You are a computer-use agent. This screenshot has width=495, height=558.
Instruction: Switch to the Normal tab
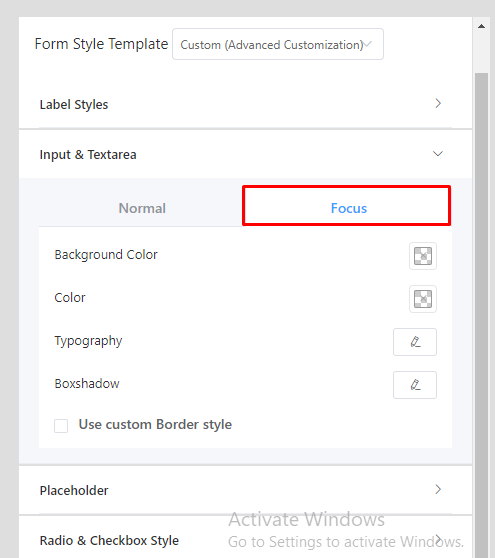tap(142, 208)
